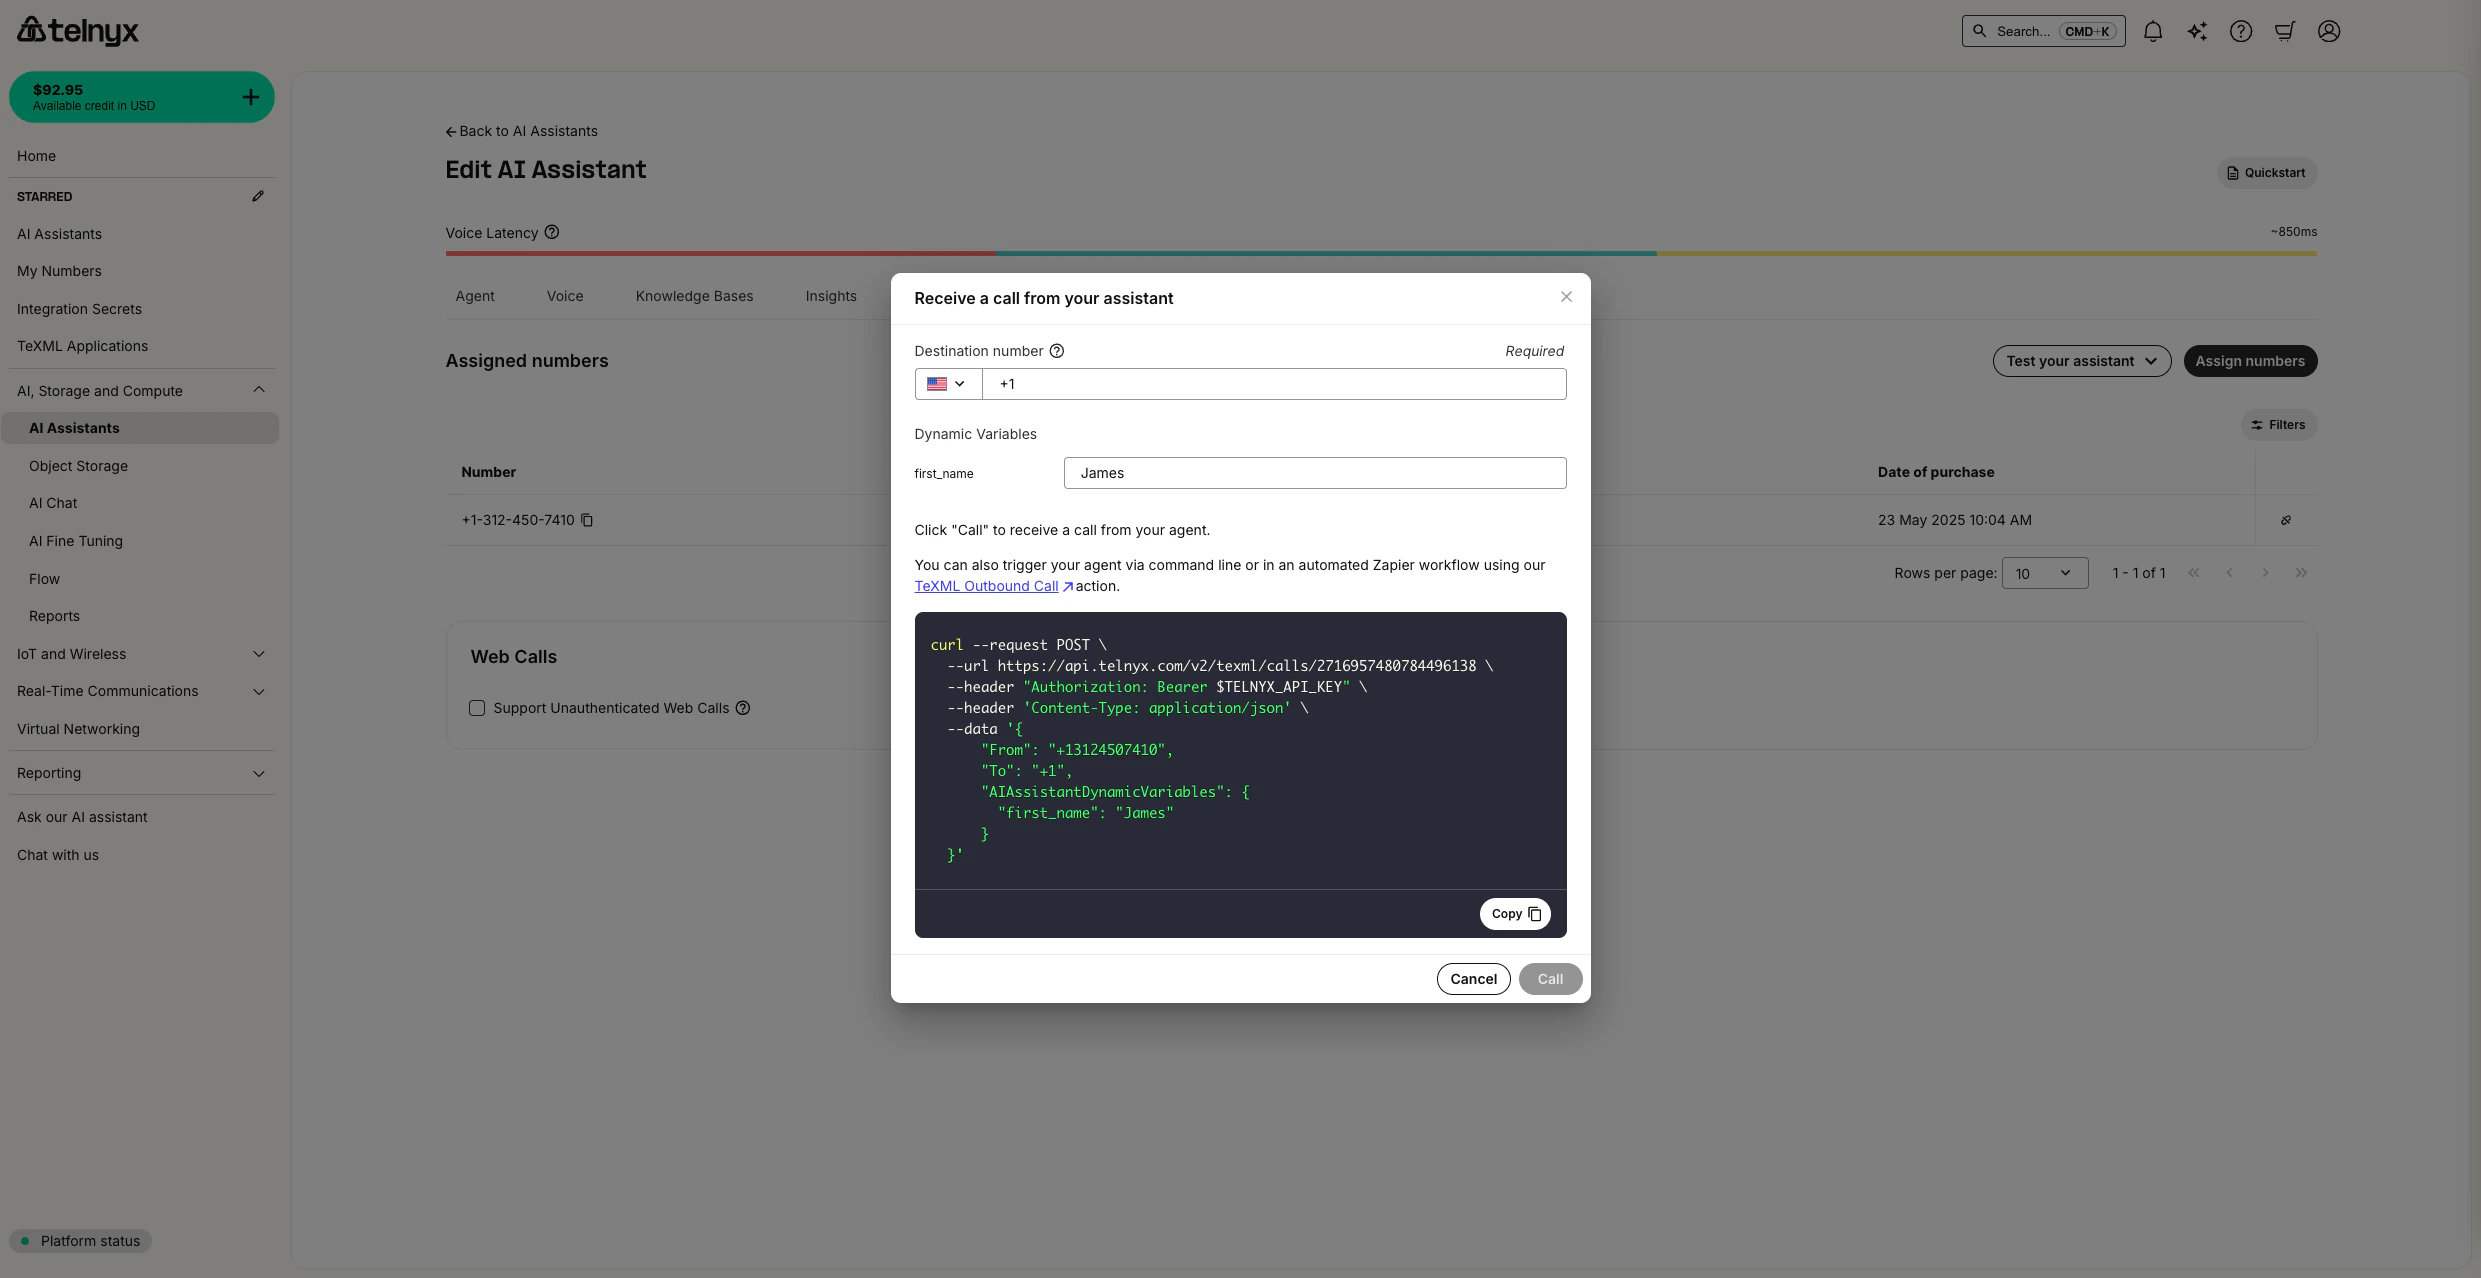This screenshot has height=1278, width=2481.
Task: Click the Copy button in code block
Action: tap(1515, 914)
